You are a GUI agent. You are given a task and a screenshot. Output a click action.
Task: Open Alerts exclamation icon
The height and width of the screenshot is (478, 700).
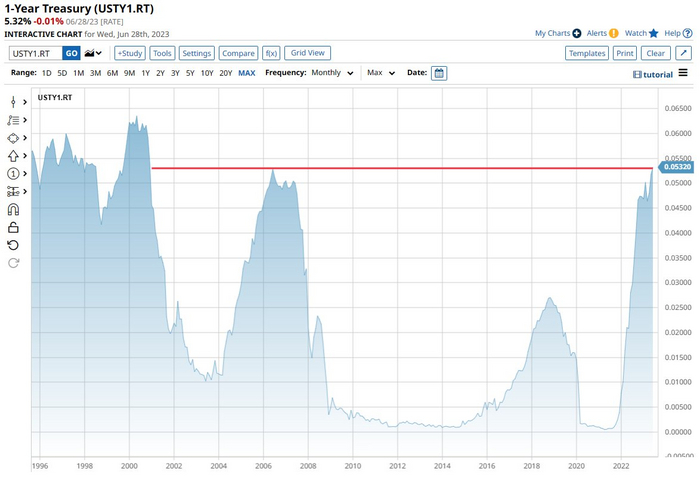614,33
